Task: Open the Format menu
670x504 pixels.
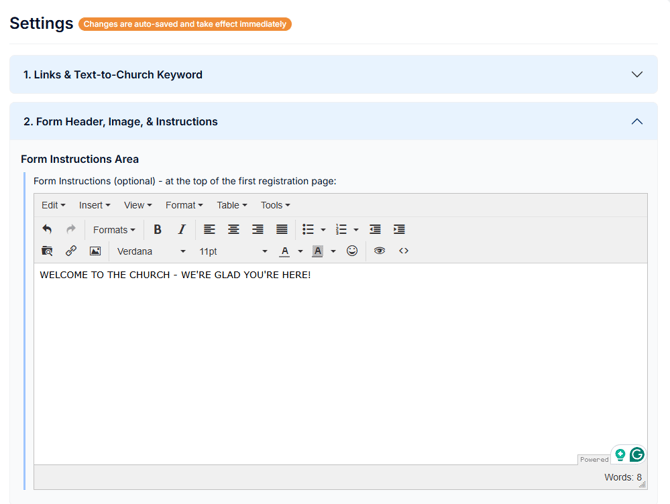Action: (184, 205)
